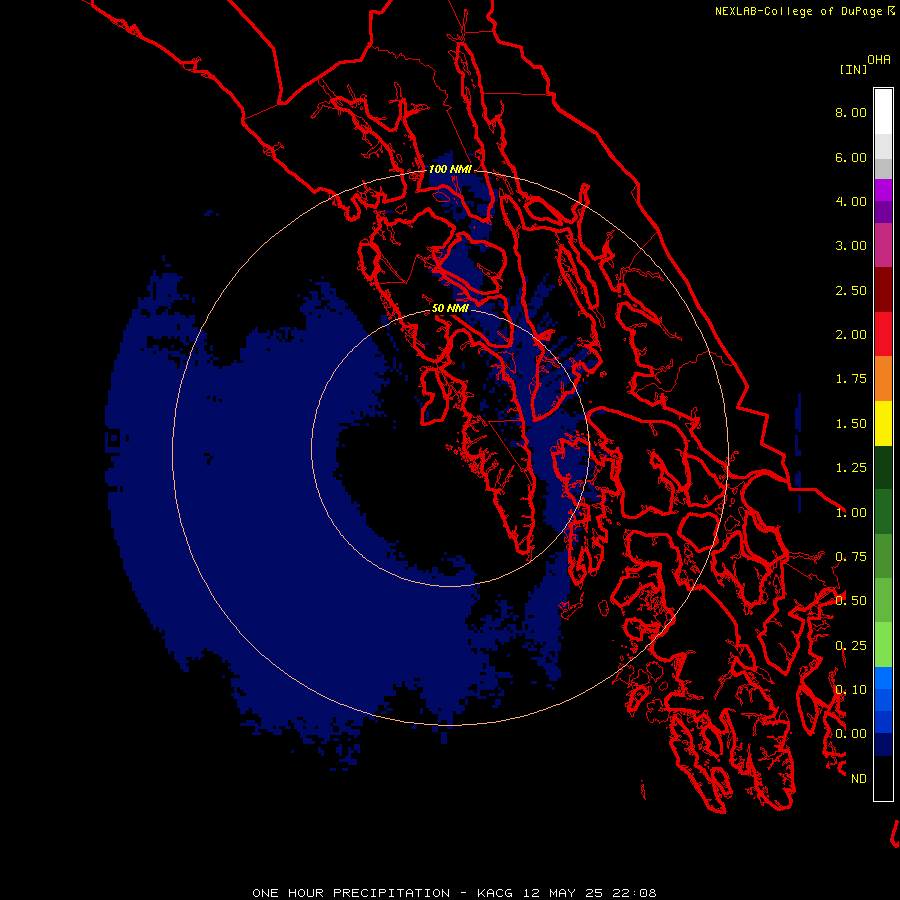
Task: Click the 0.25 legend value
Action: (851, 646)
